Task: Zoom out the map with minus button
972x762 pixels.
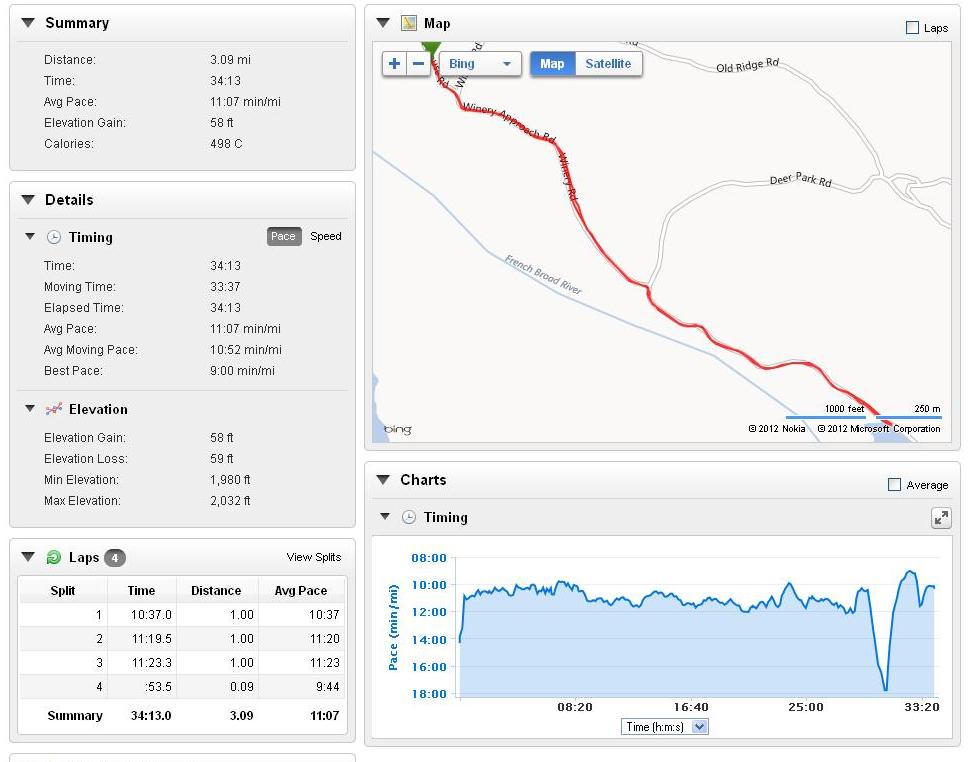Action: click(x=419, y=64)
